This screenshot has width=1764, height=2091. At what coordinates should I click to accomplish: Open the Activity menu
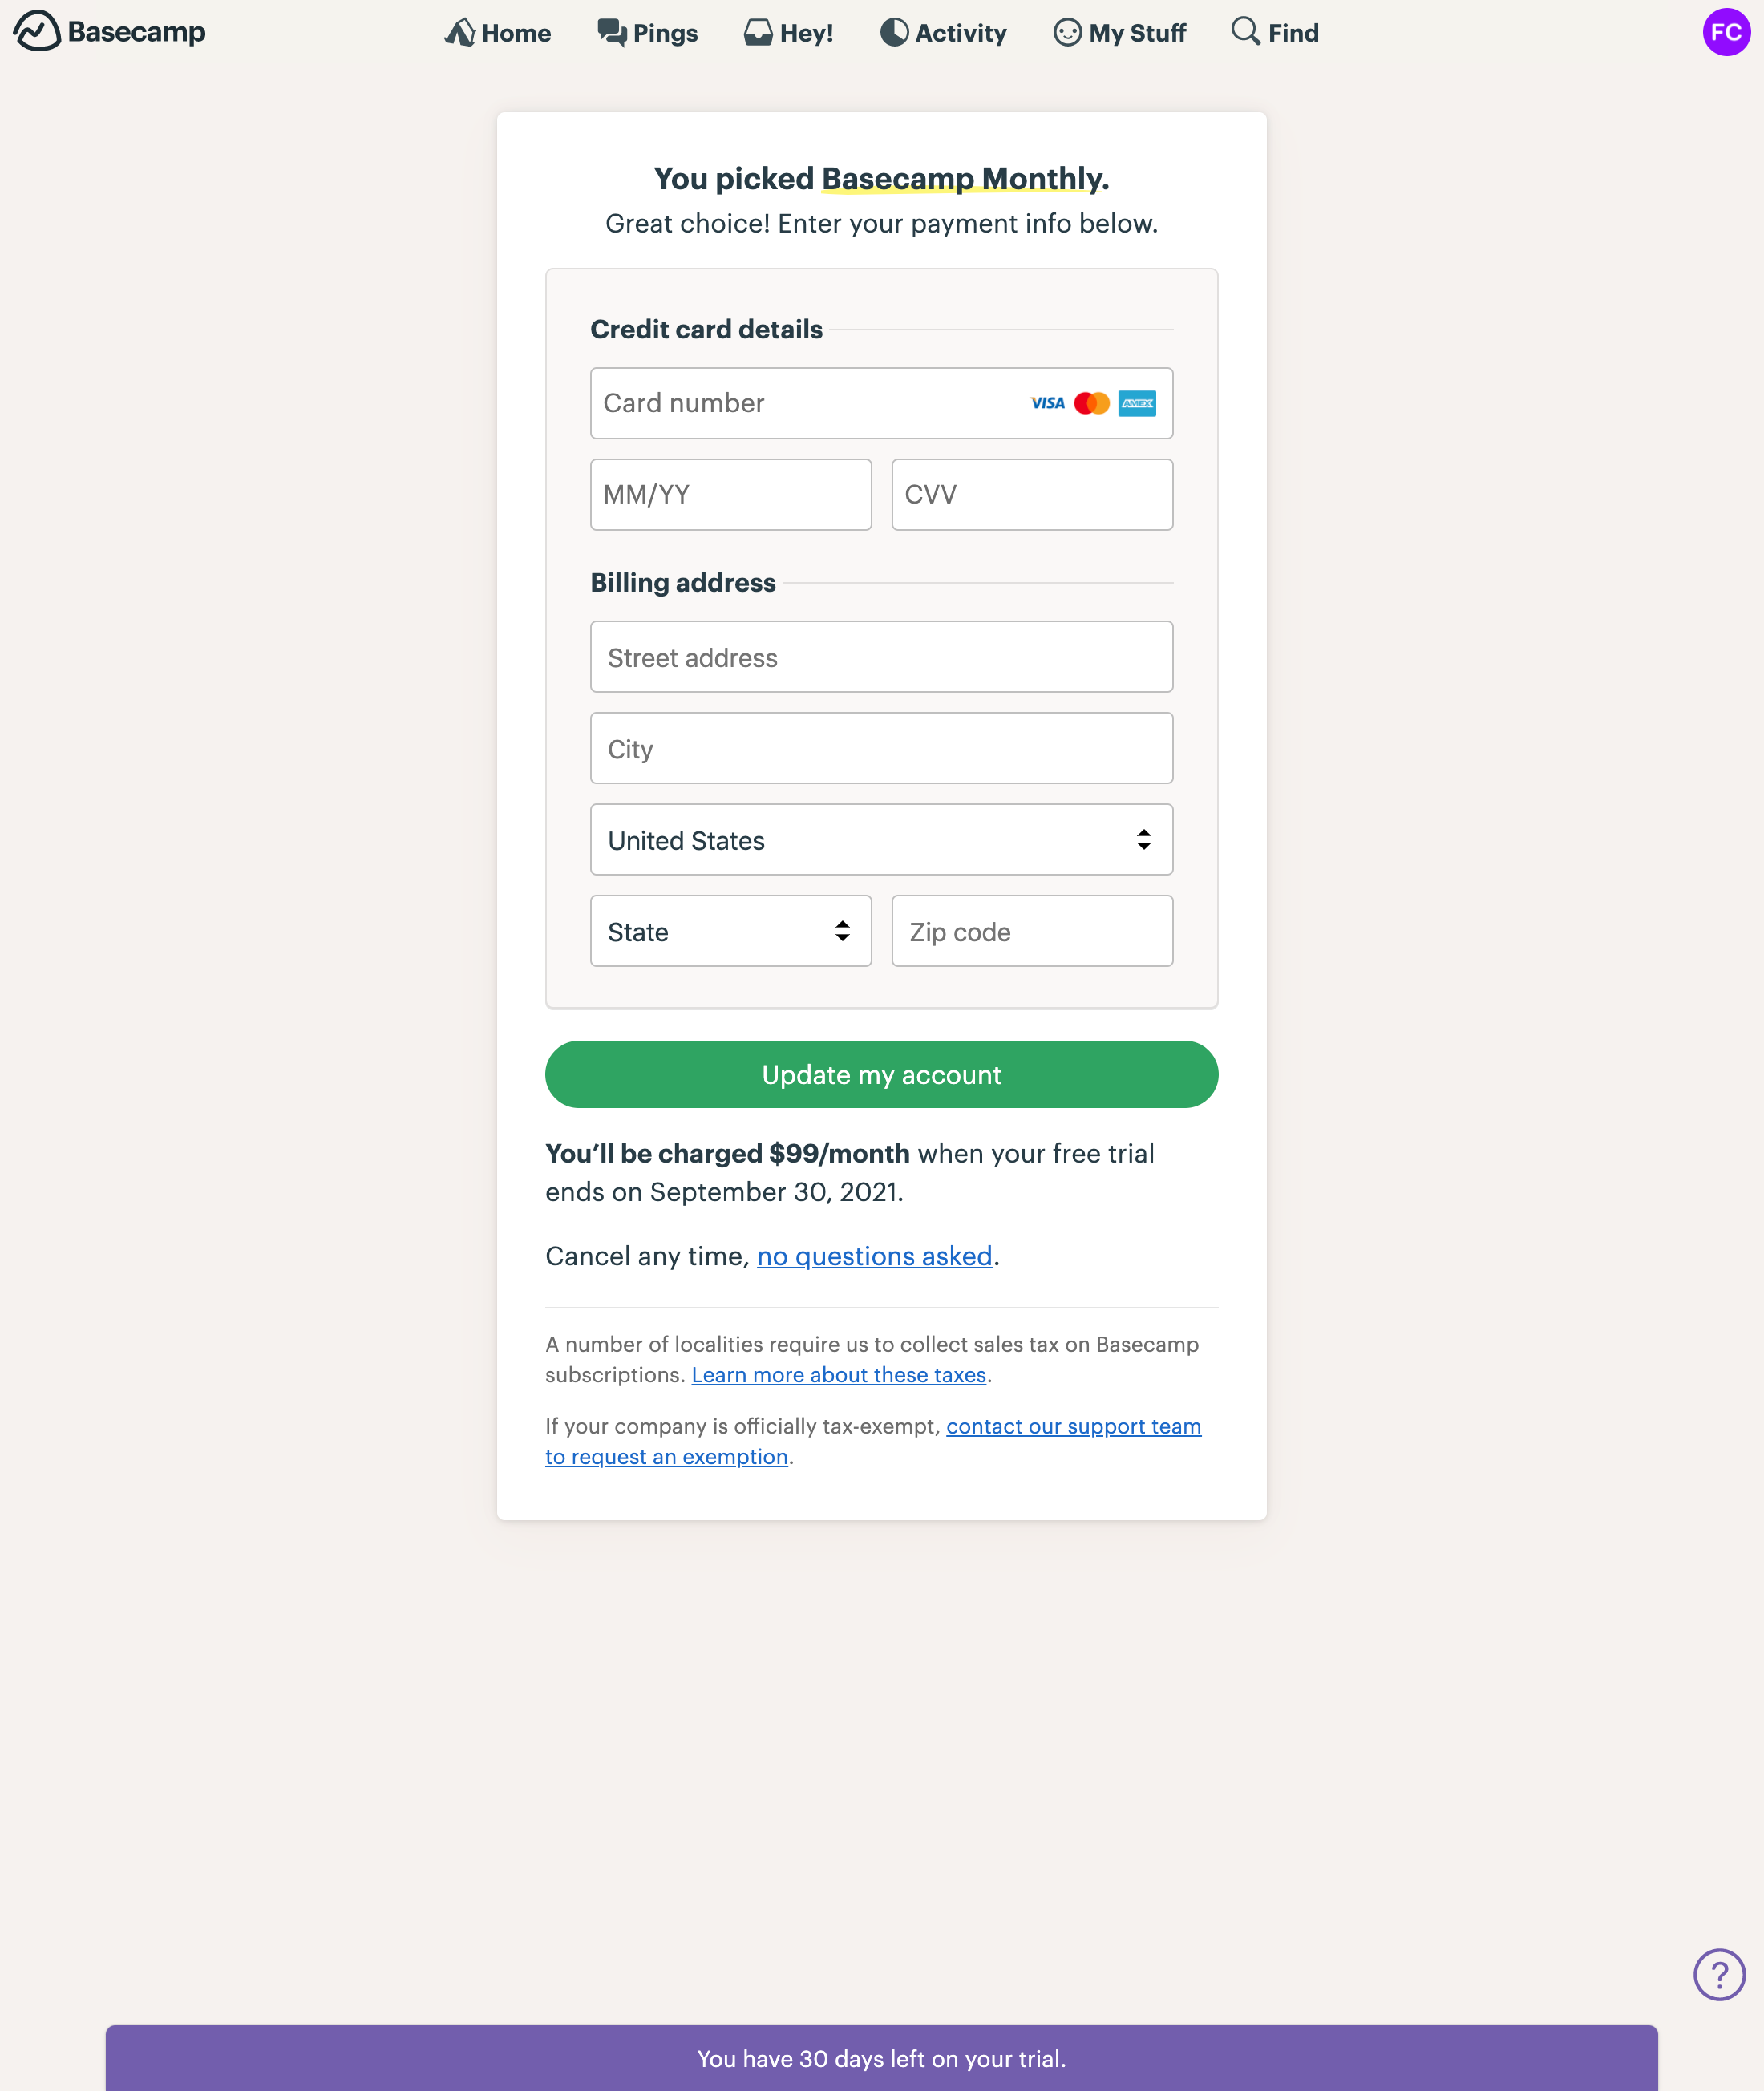click(943, 33)
